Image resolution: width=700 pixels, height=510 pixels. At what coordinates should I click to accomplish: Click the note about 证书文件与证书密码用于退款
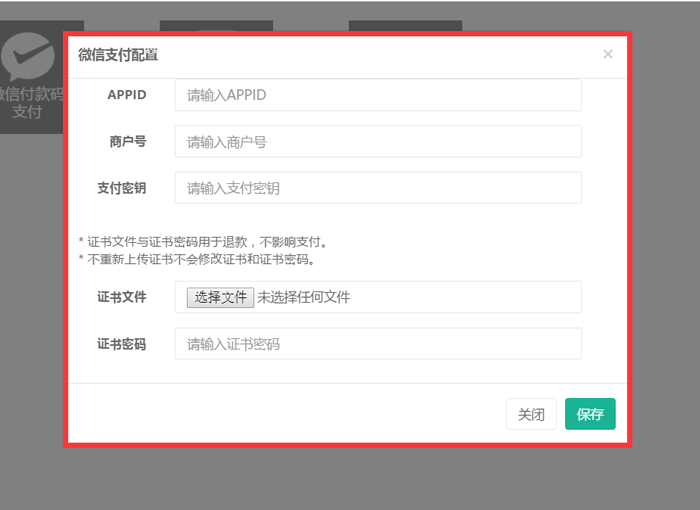[x=204, y=242]
